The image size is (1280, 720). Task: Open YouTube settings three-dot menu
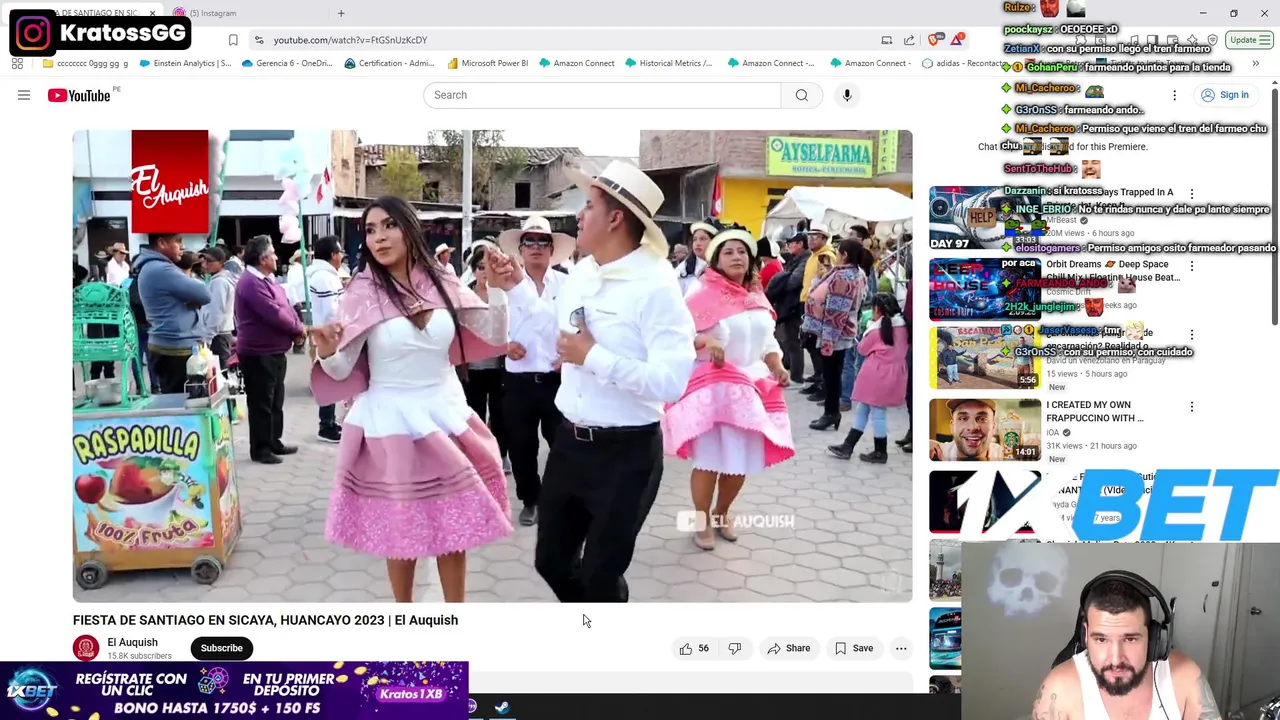coord(1174,95)
